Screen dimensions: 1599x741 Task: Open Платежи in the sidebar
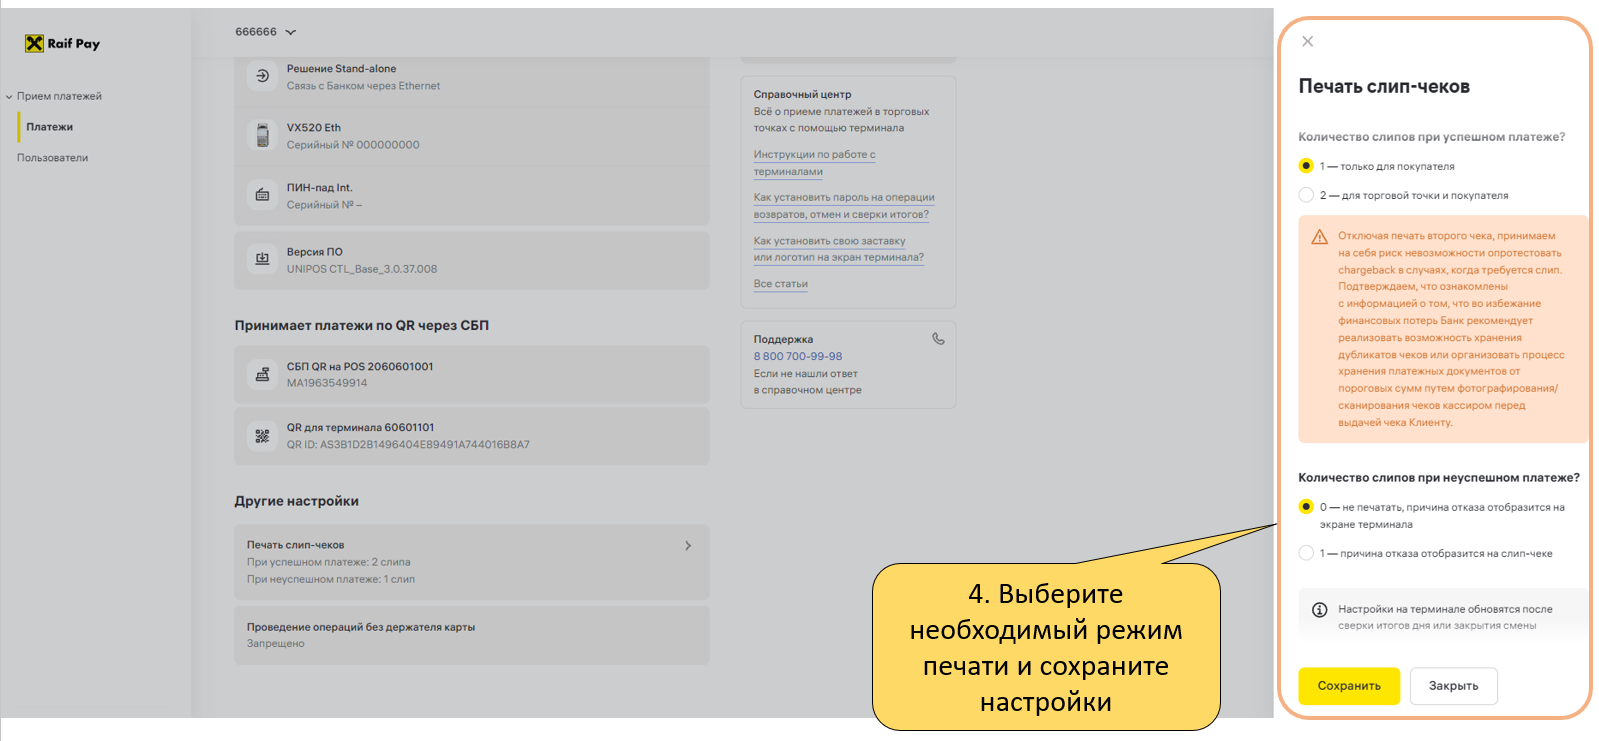pyautogui.click(x=50, y=127)
